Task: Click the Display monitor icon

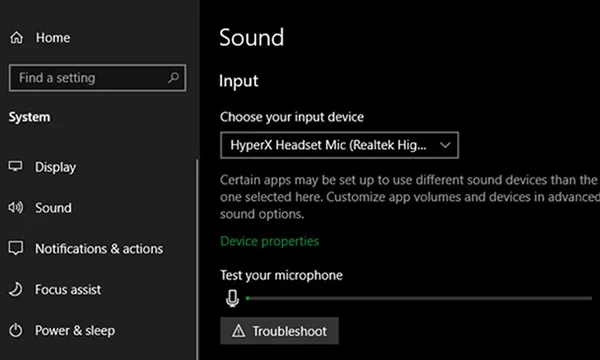Action: coord(15,167)
